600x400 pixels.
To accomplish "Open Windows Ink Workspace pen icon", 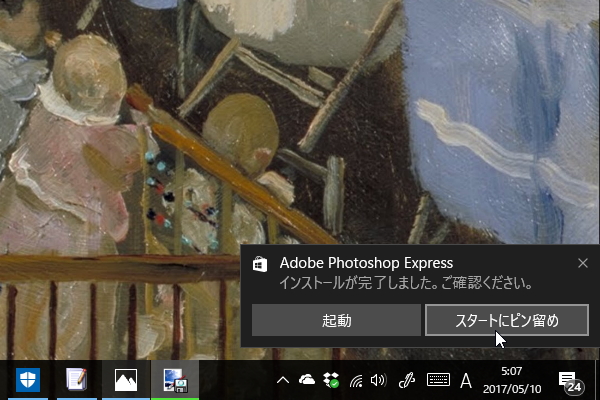I will tap(407, 380).
